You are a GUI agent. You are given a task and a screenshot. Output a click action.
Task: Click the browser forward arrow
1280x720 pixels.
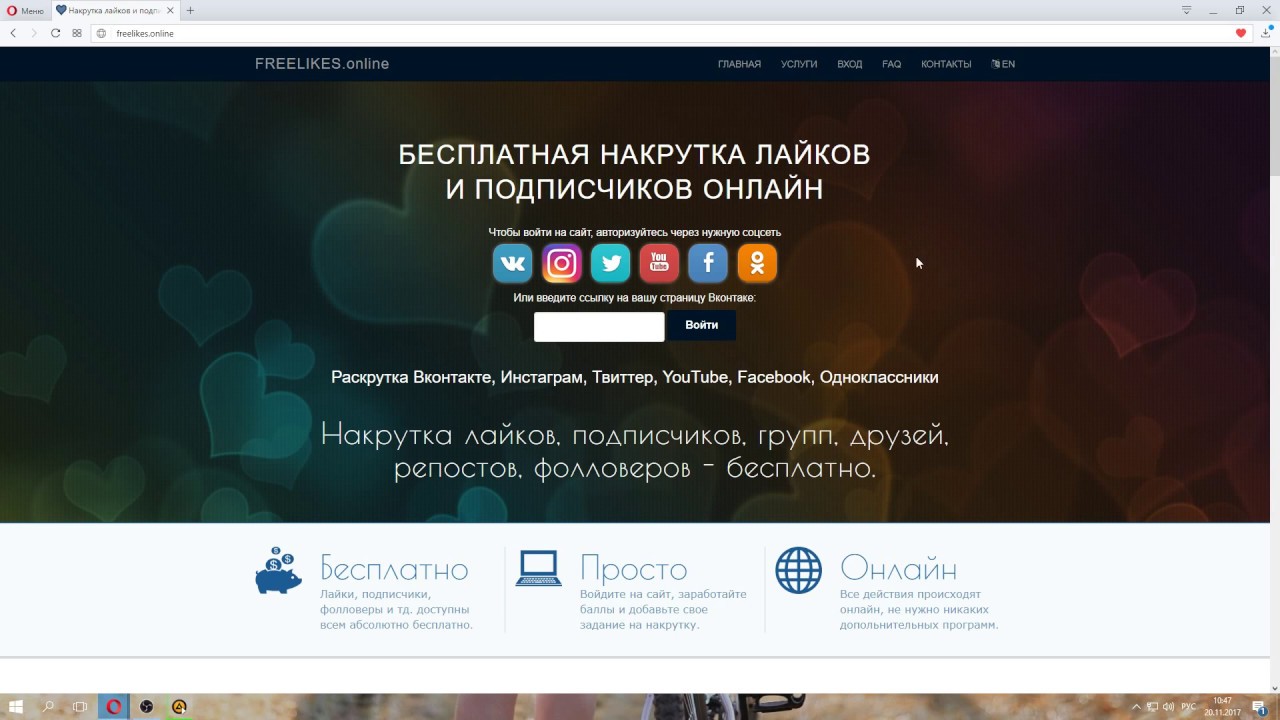point(34,33)
